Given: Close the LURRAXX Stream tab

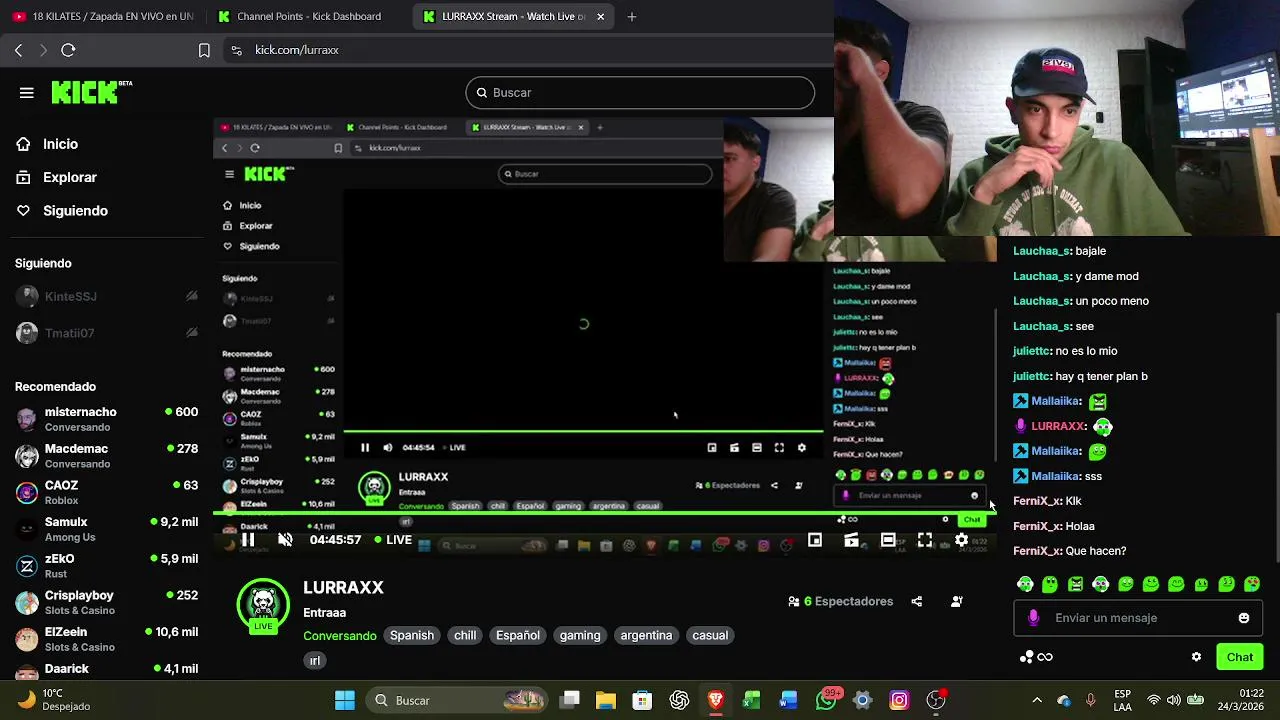Looking at the screenshot, I should (x=600, y=16).
